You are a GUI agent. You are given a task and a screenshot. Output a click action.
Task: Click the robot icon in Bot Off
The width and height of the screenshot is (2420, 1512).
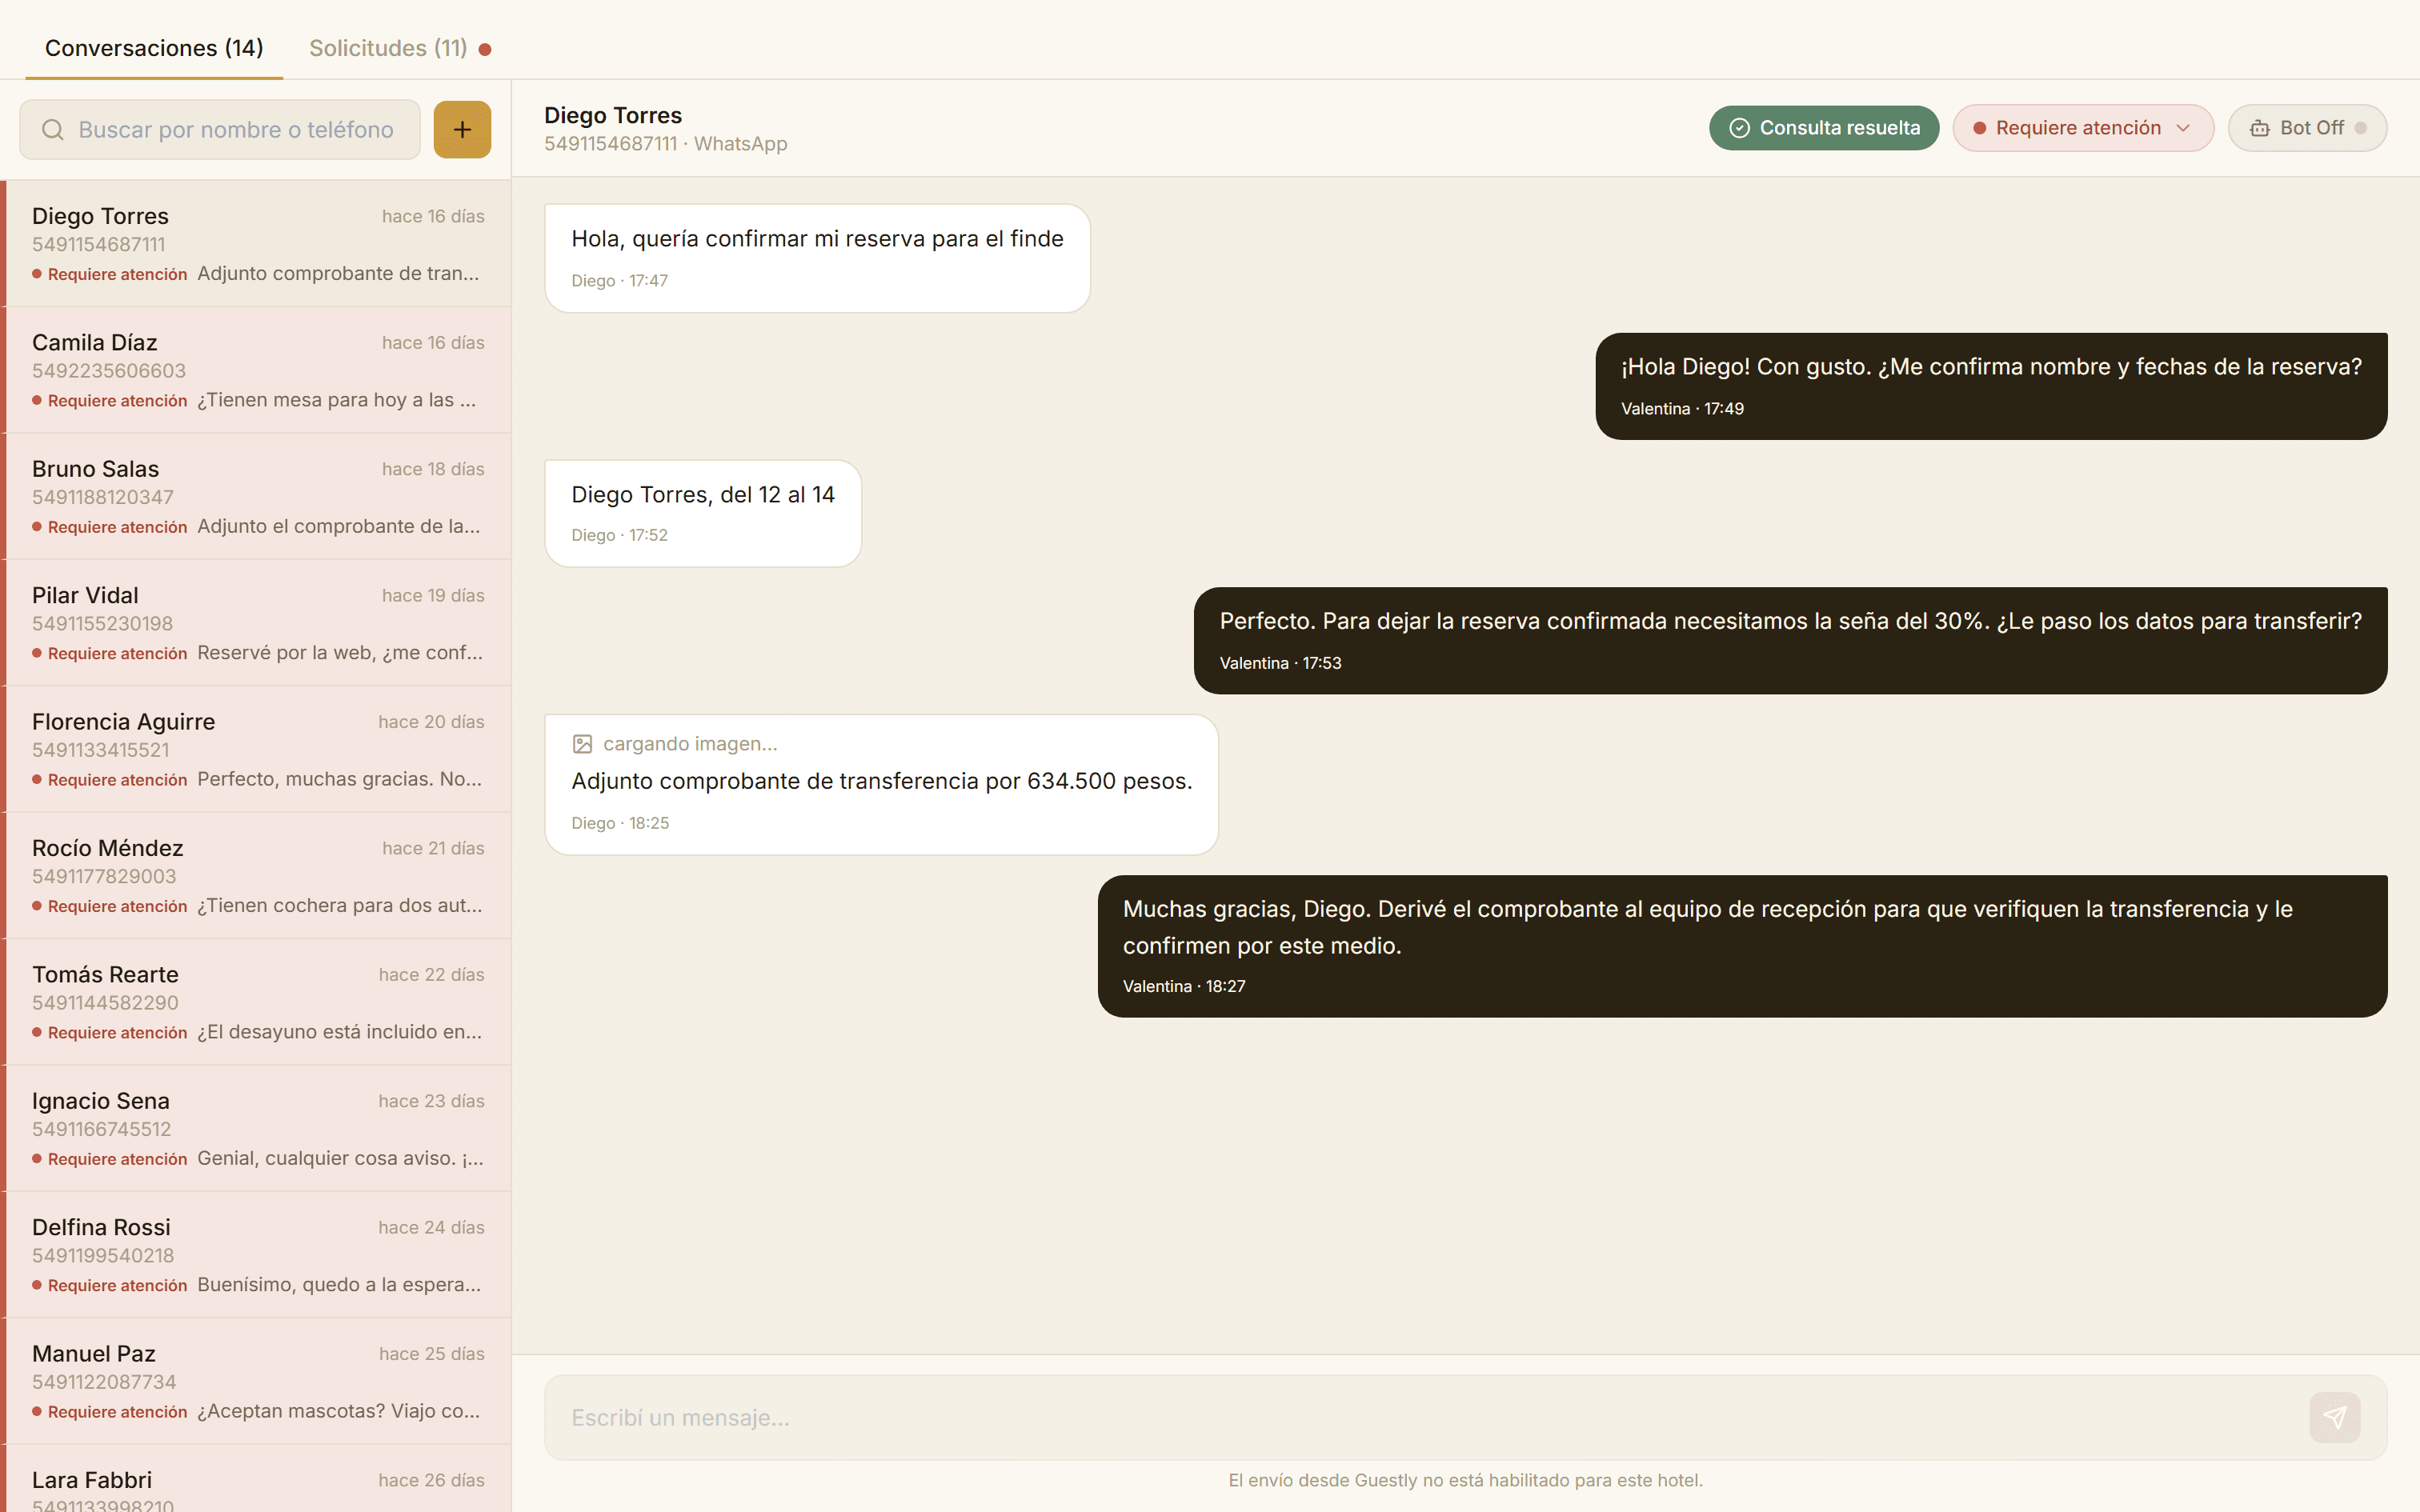pos(2260,128)
